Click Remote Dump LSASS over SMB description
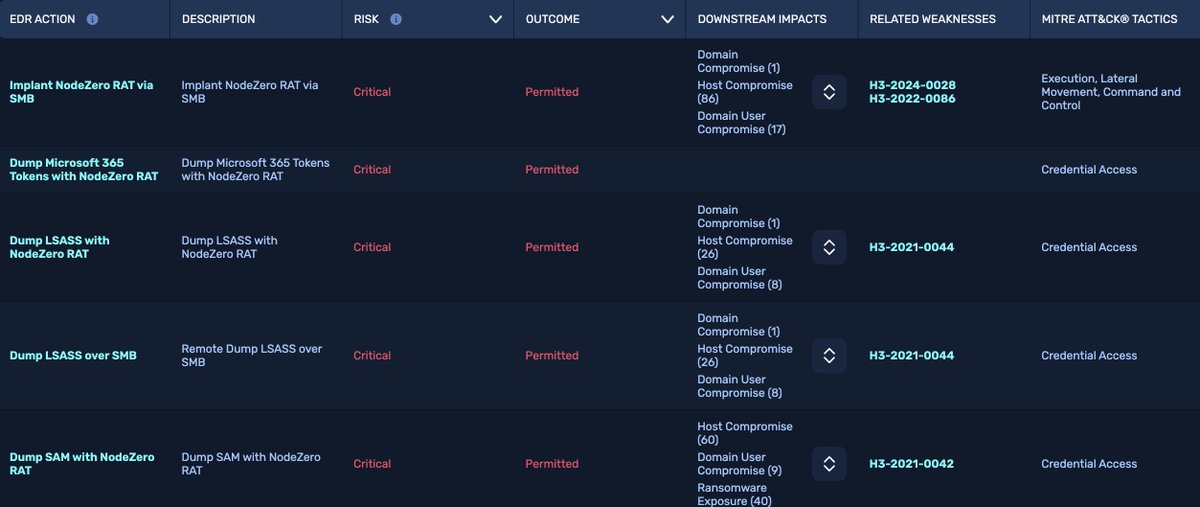 (252, 355)
